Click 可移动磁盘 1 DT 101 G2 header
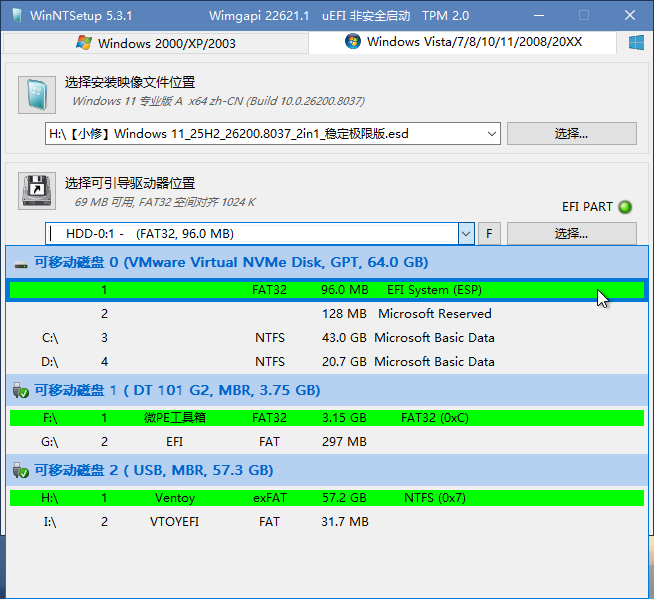Viewport: 654px width, 599px height. 327,390
